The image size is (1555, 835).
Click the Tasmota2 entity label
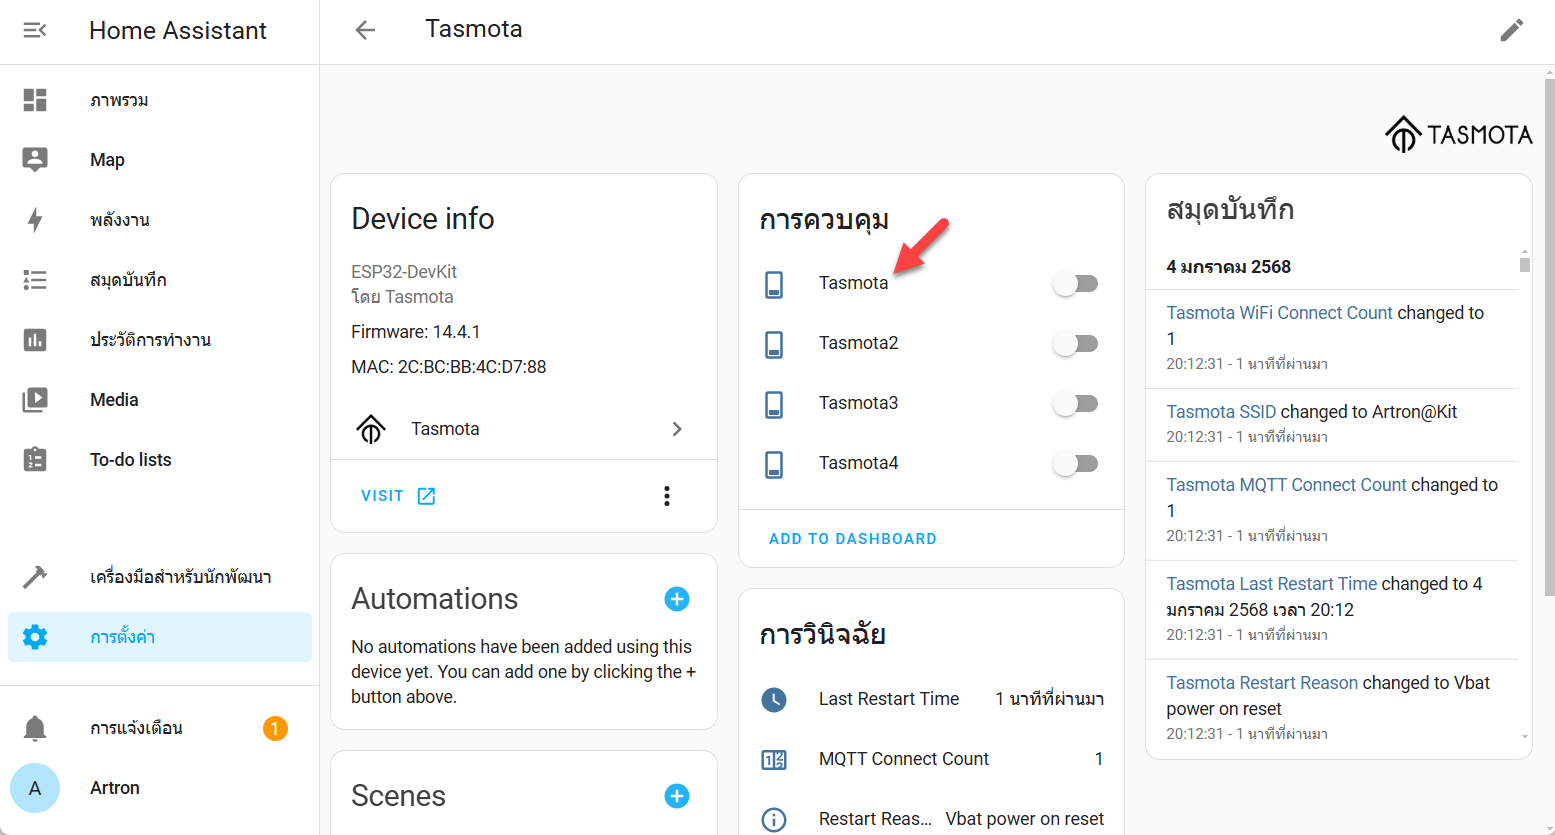858,343
